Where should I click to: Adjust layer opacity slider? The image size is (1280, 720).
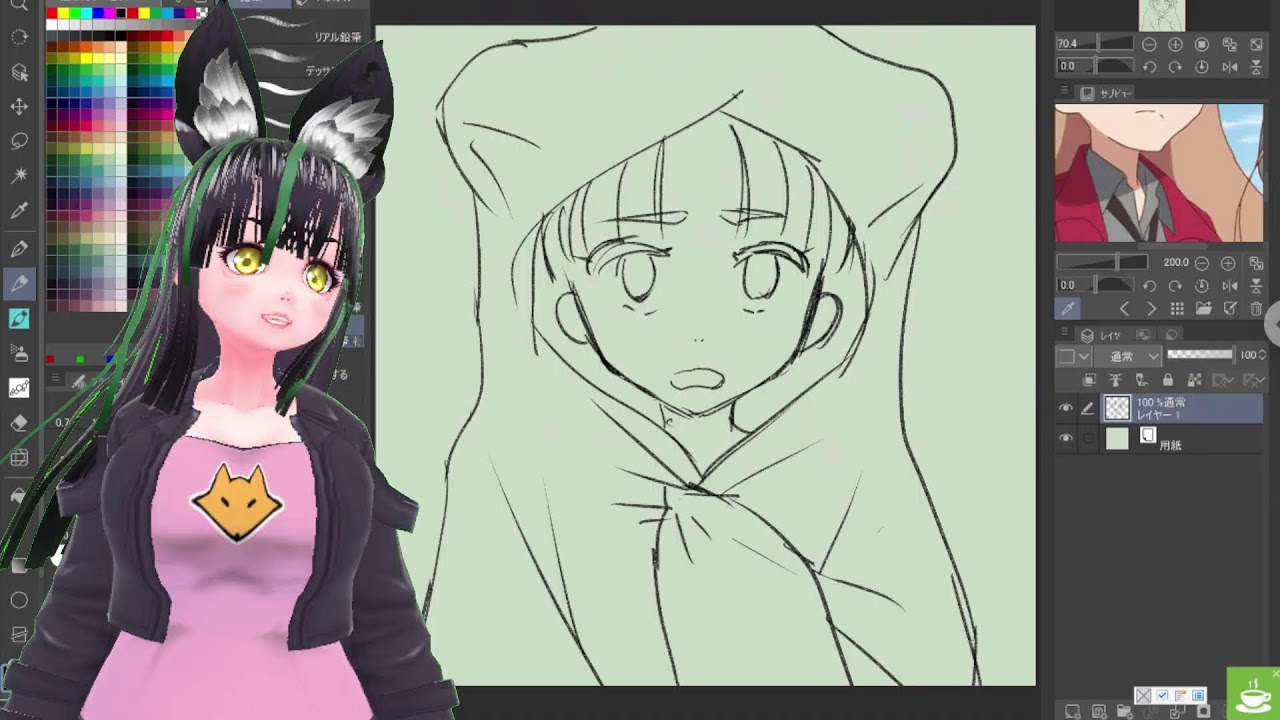point(1200,355)
